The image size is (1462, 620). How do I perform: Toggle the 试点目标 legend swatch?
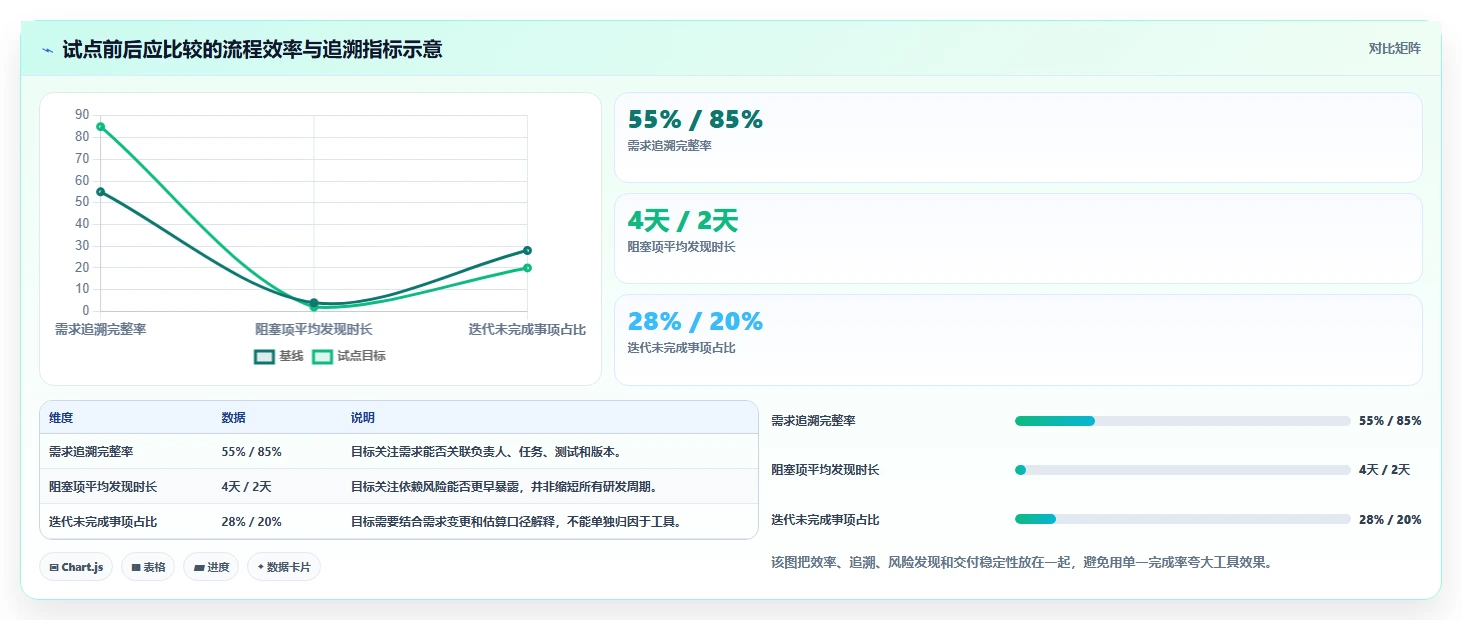(323, 356)
